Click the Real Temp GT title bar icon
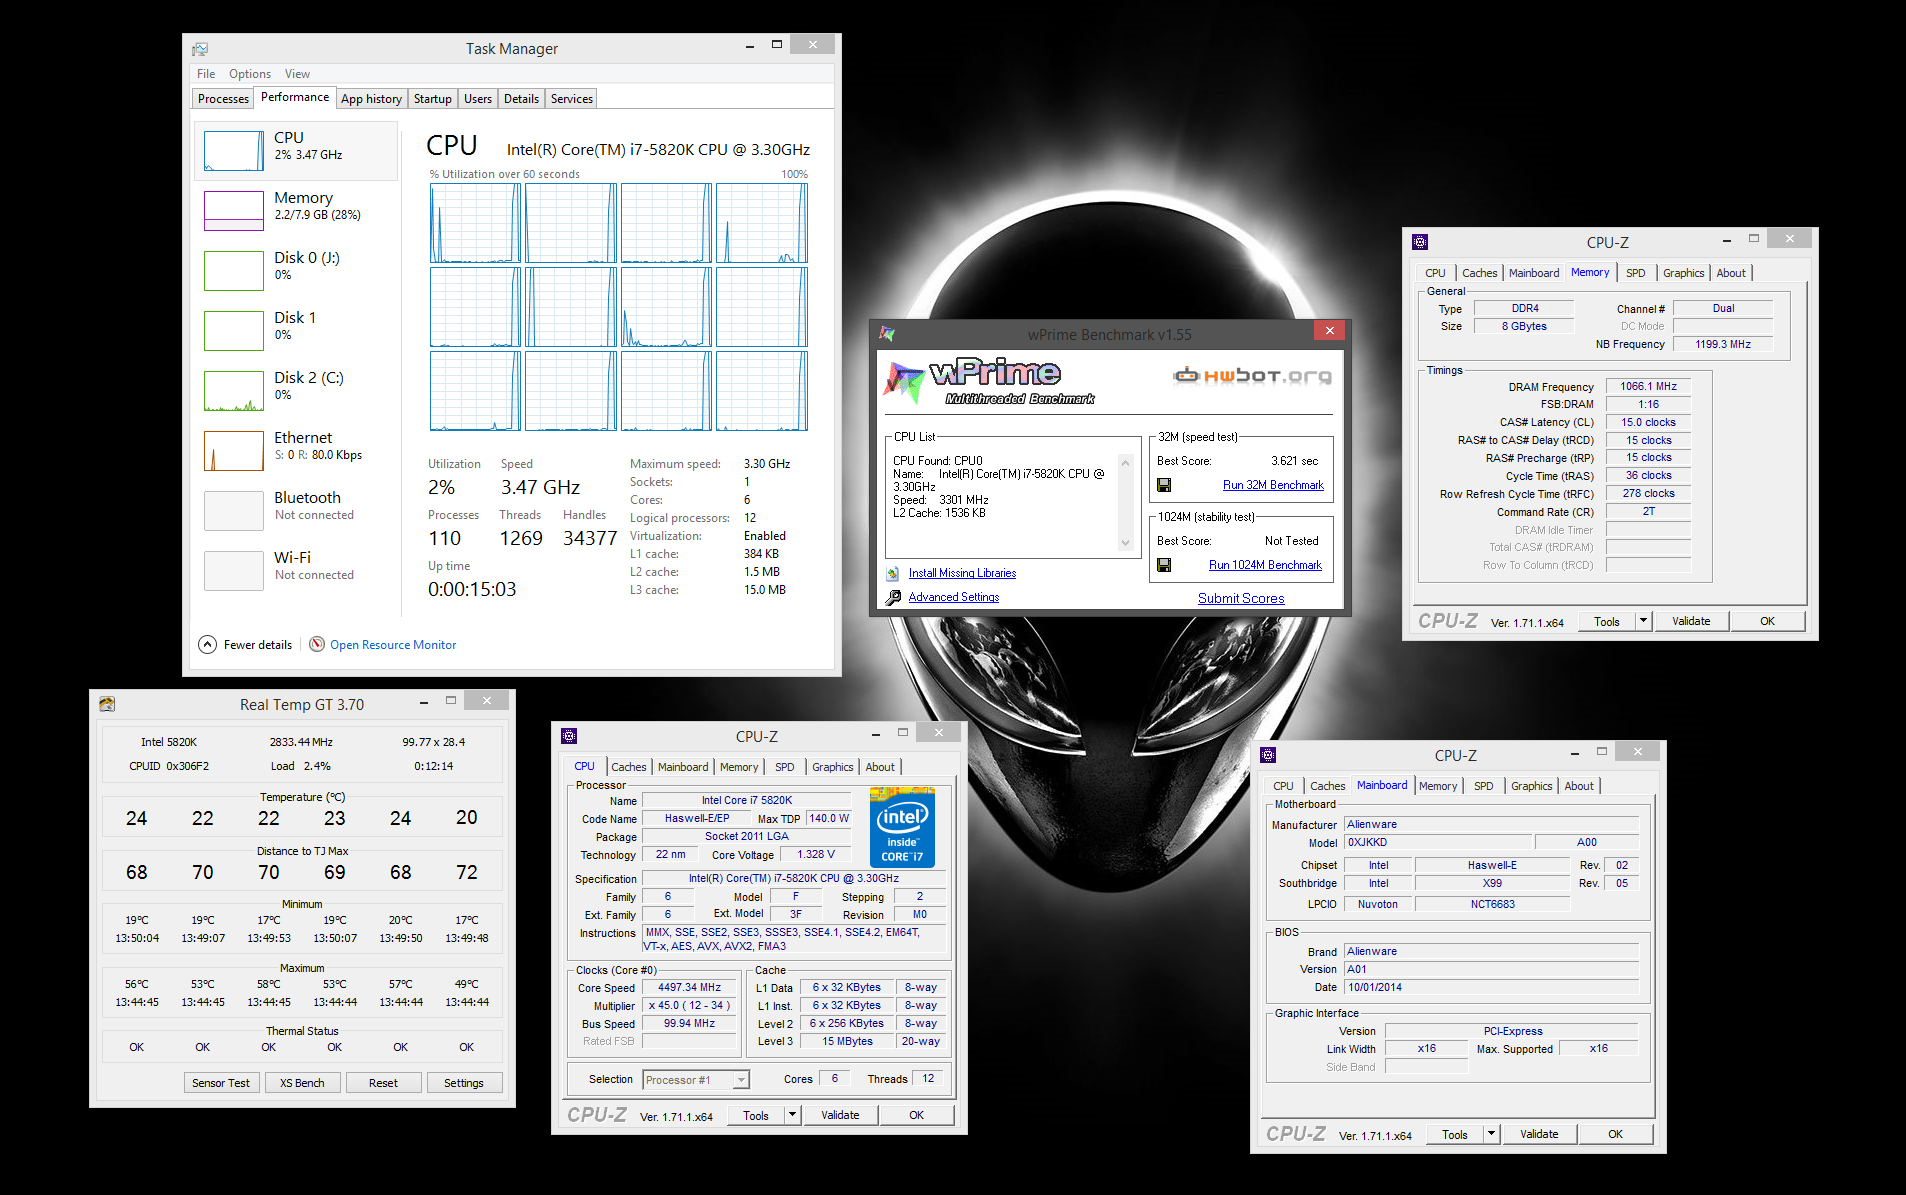Viewport: 1906px width, 1195px height. click(x=107, y=704)
